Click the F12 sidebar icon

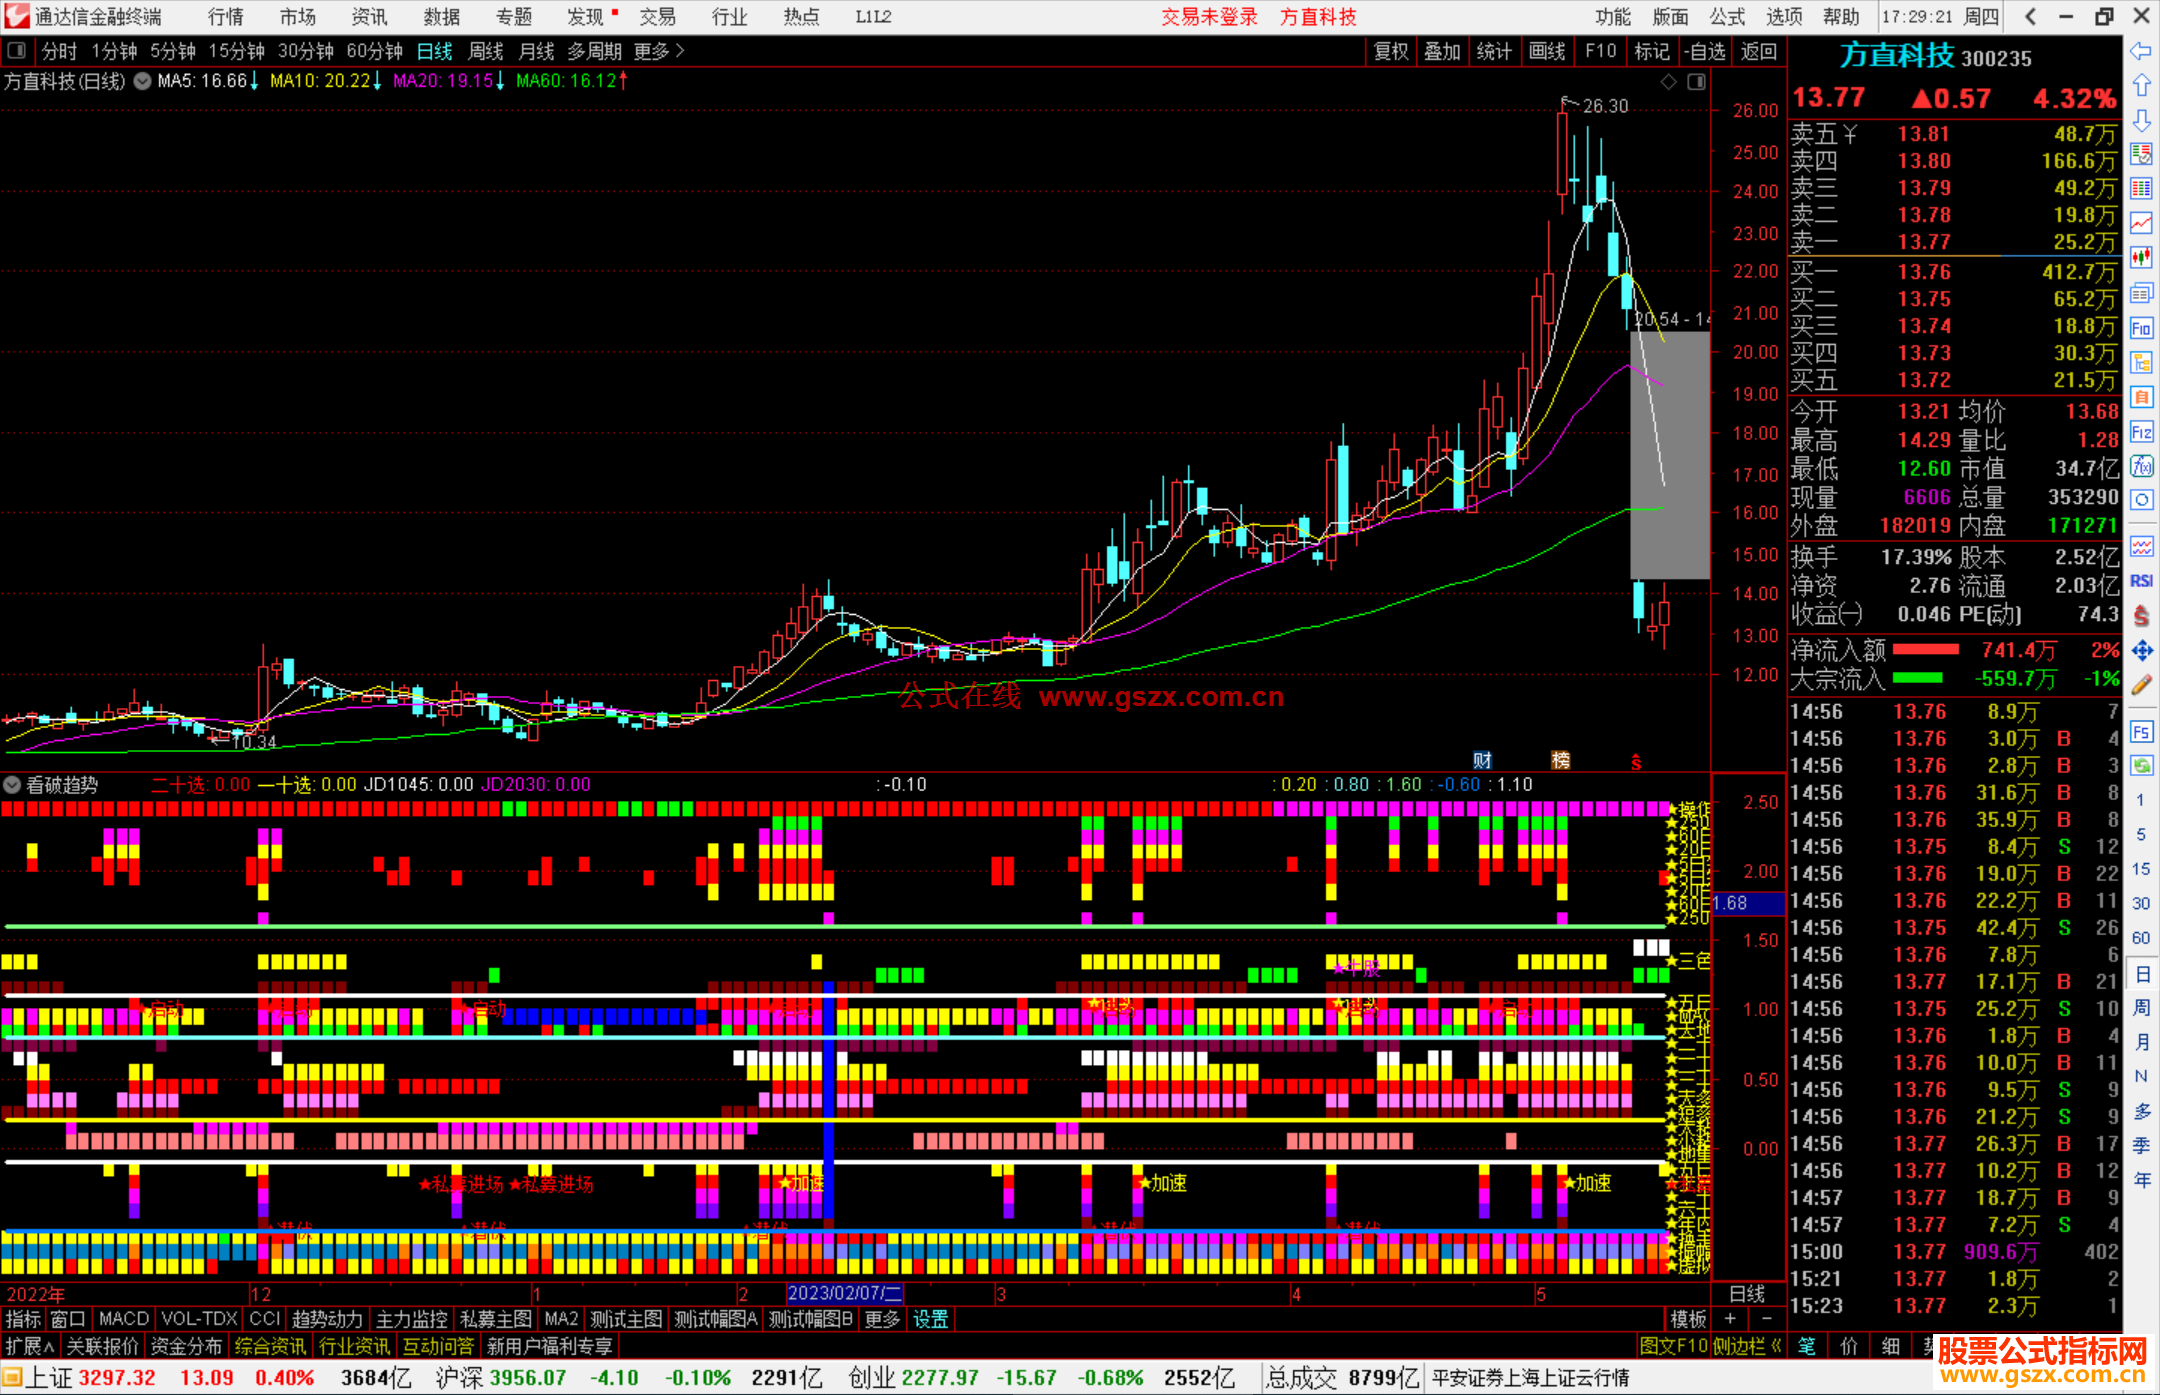point(2141,432)
